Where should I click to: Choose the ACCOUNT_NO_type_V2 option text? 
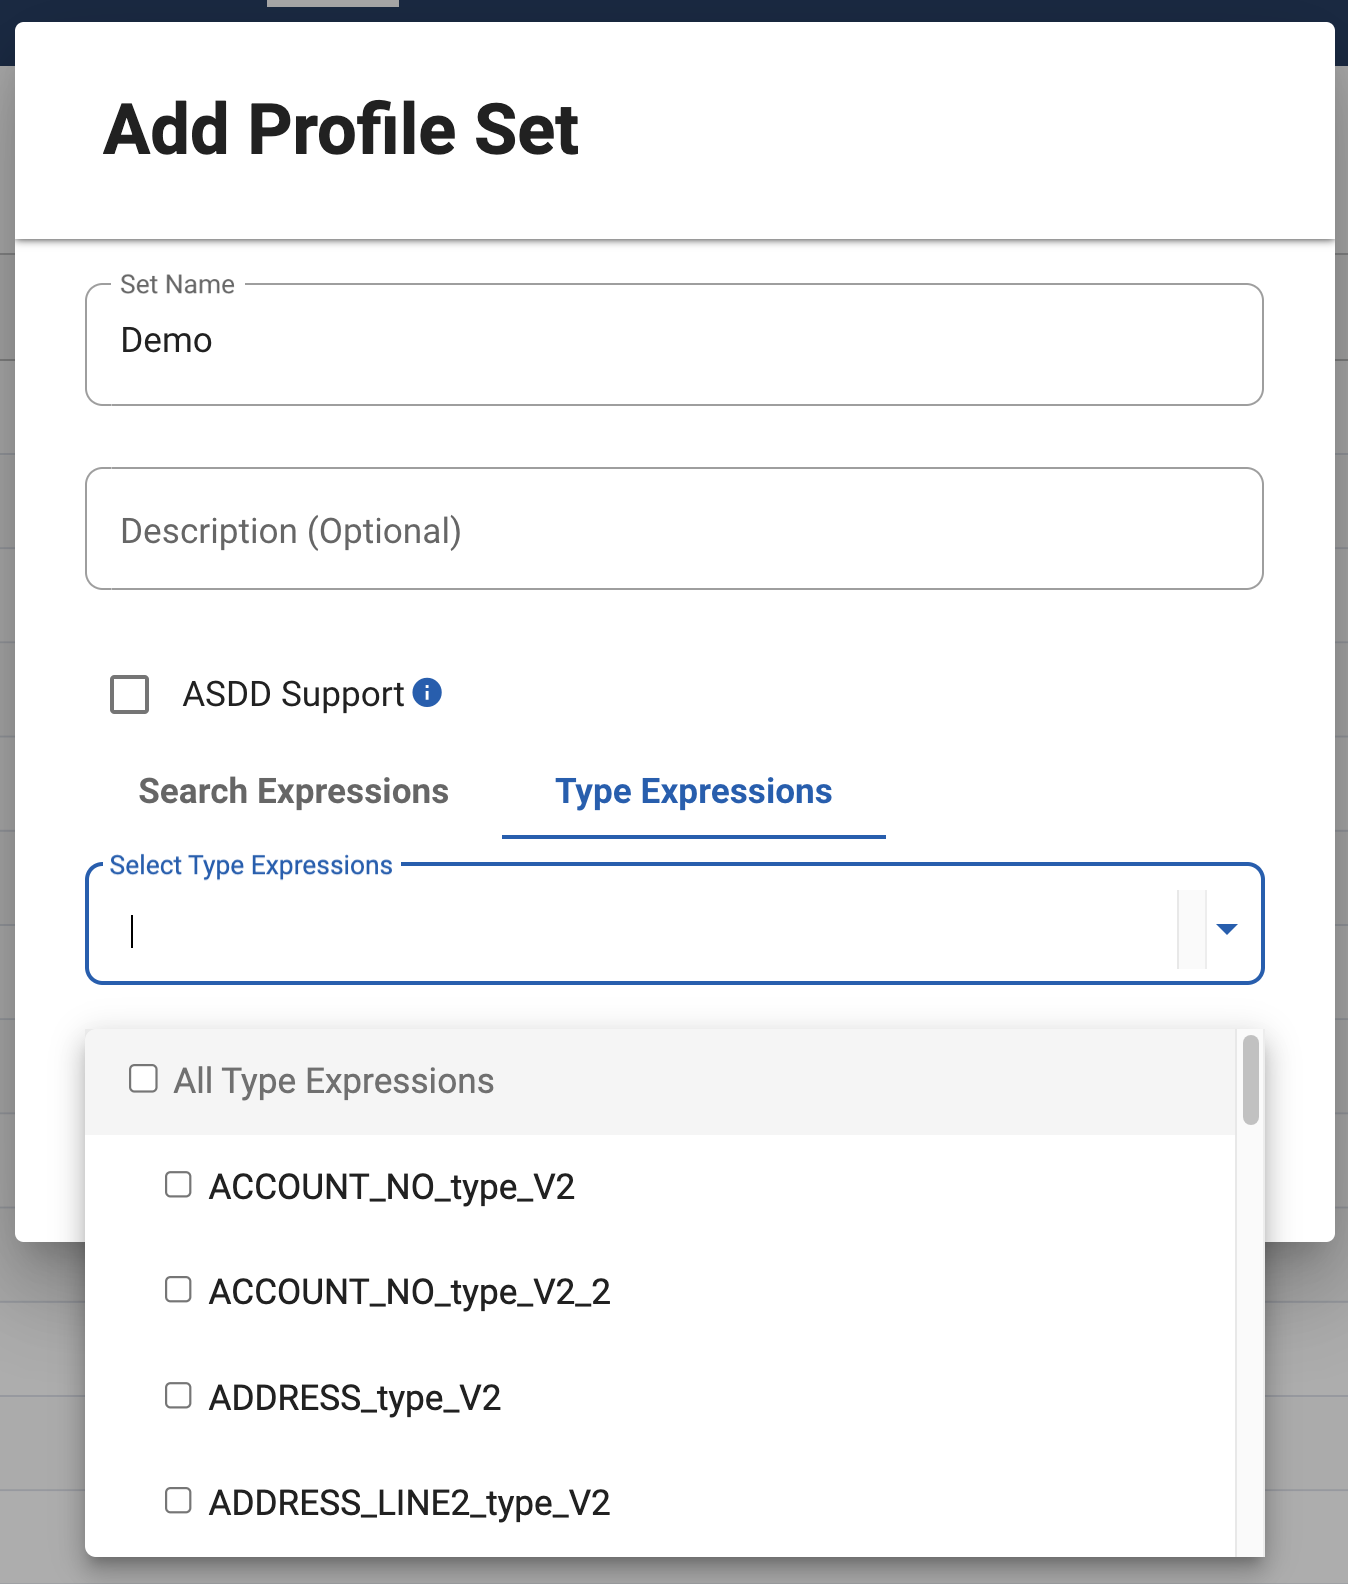click(391, 1187)
